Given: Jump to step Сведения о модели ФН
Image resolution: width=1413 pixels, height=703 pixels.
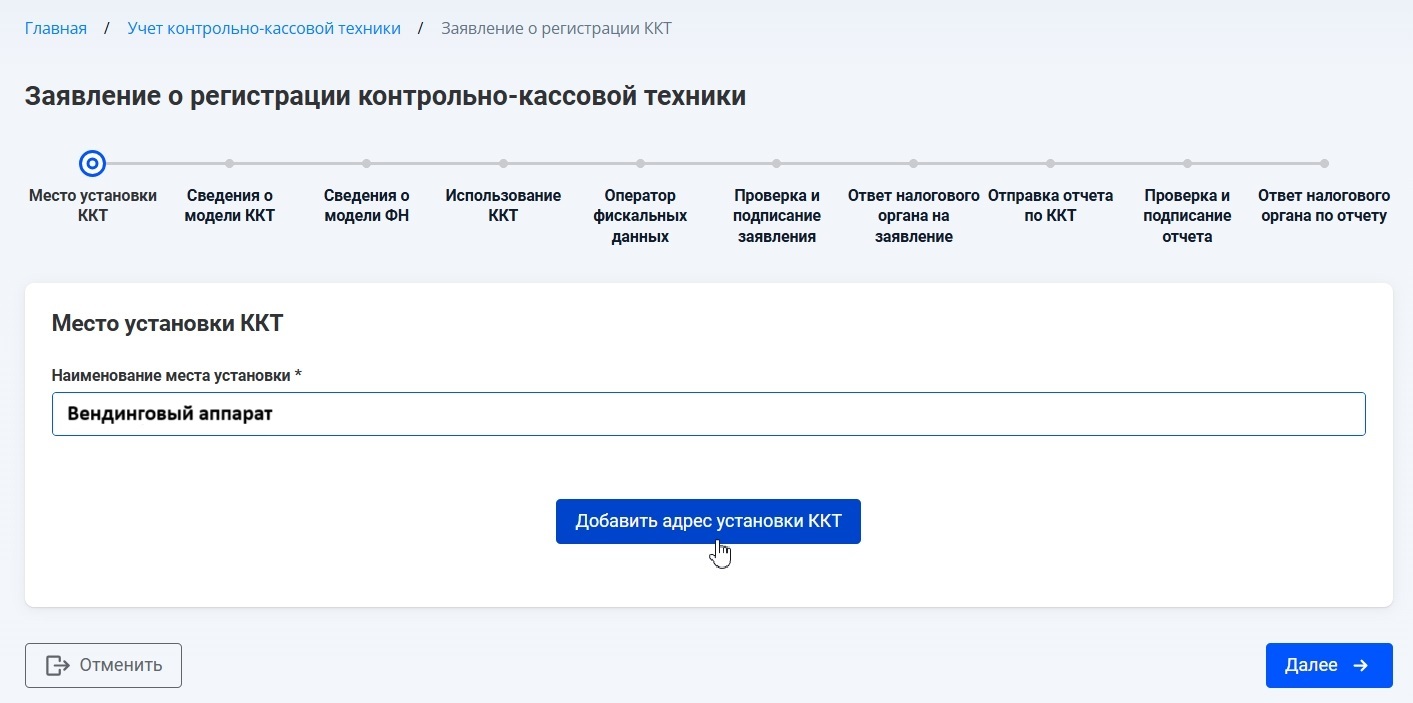Looking at the screenshot, I should (366, 205).
